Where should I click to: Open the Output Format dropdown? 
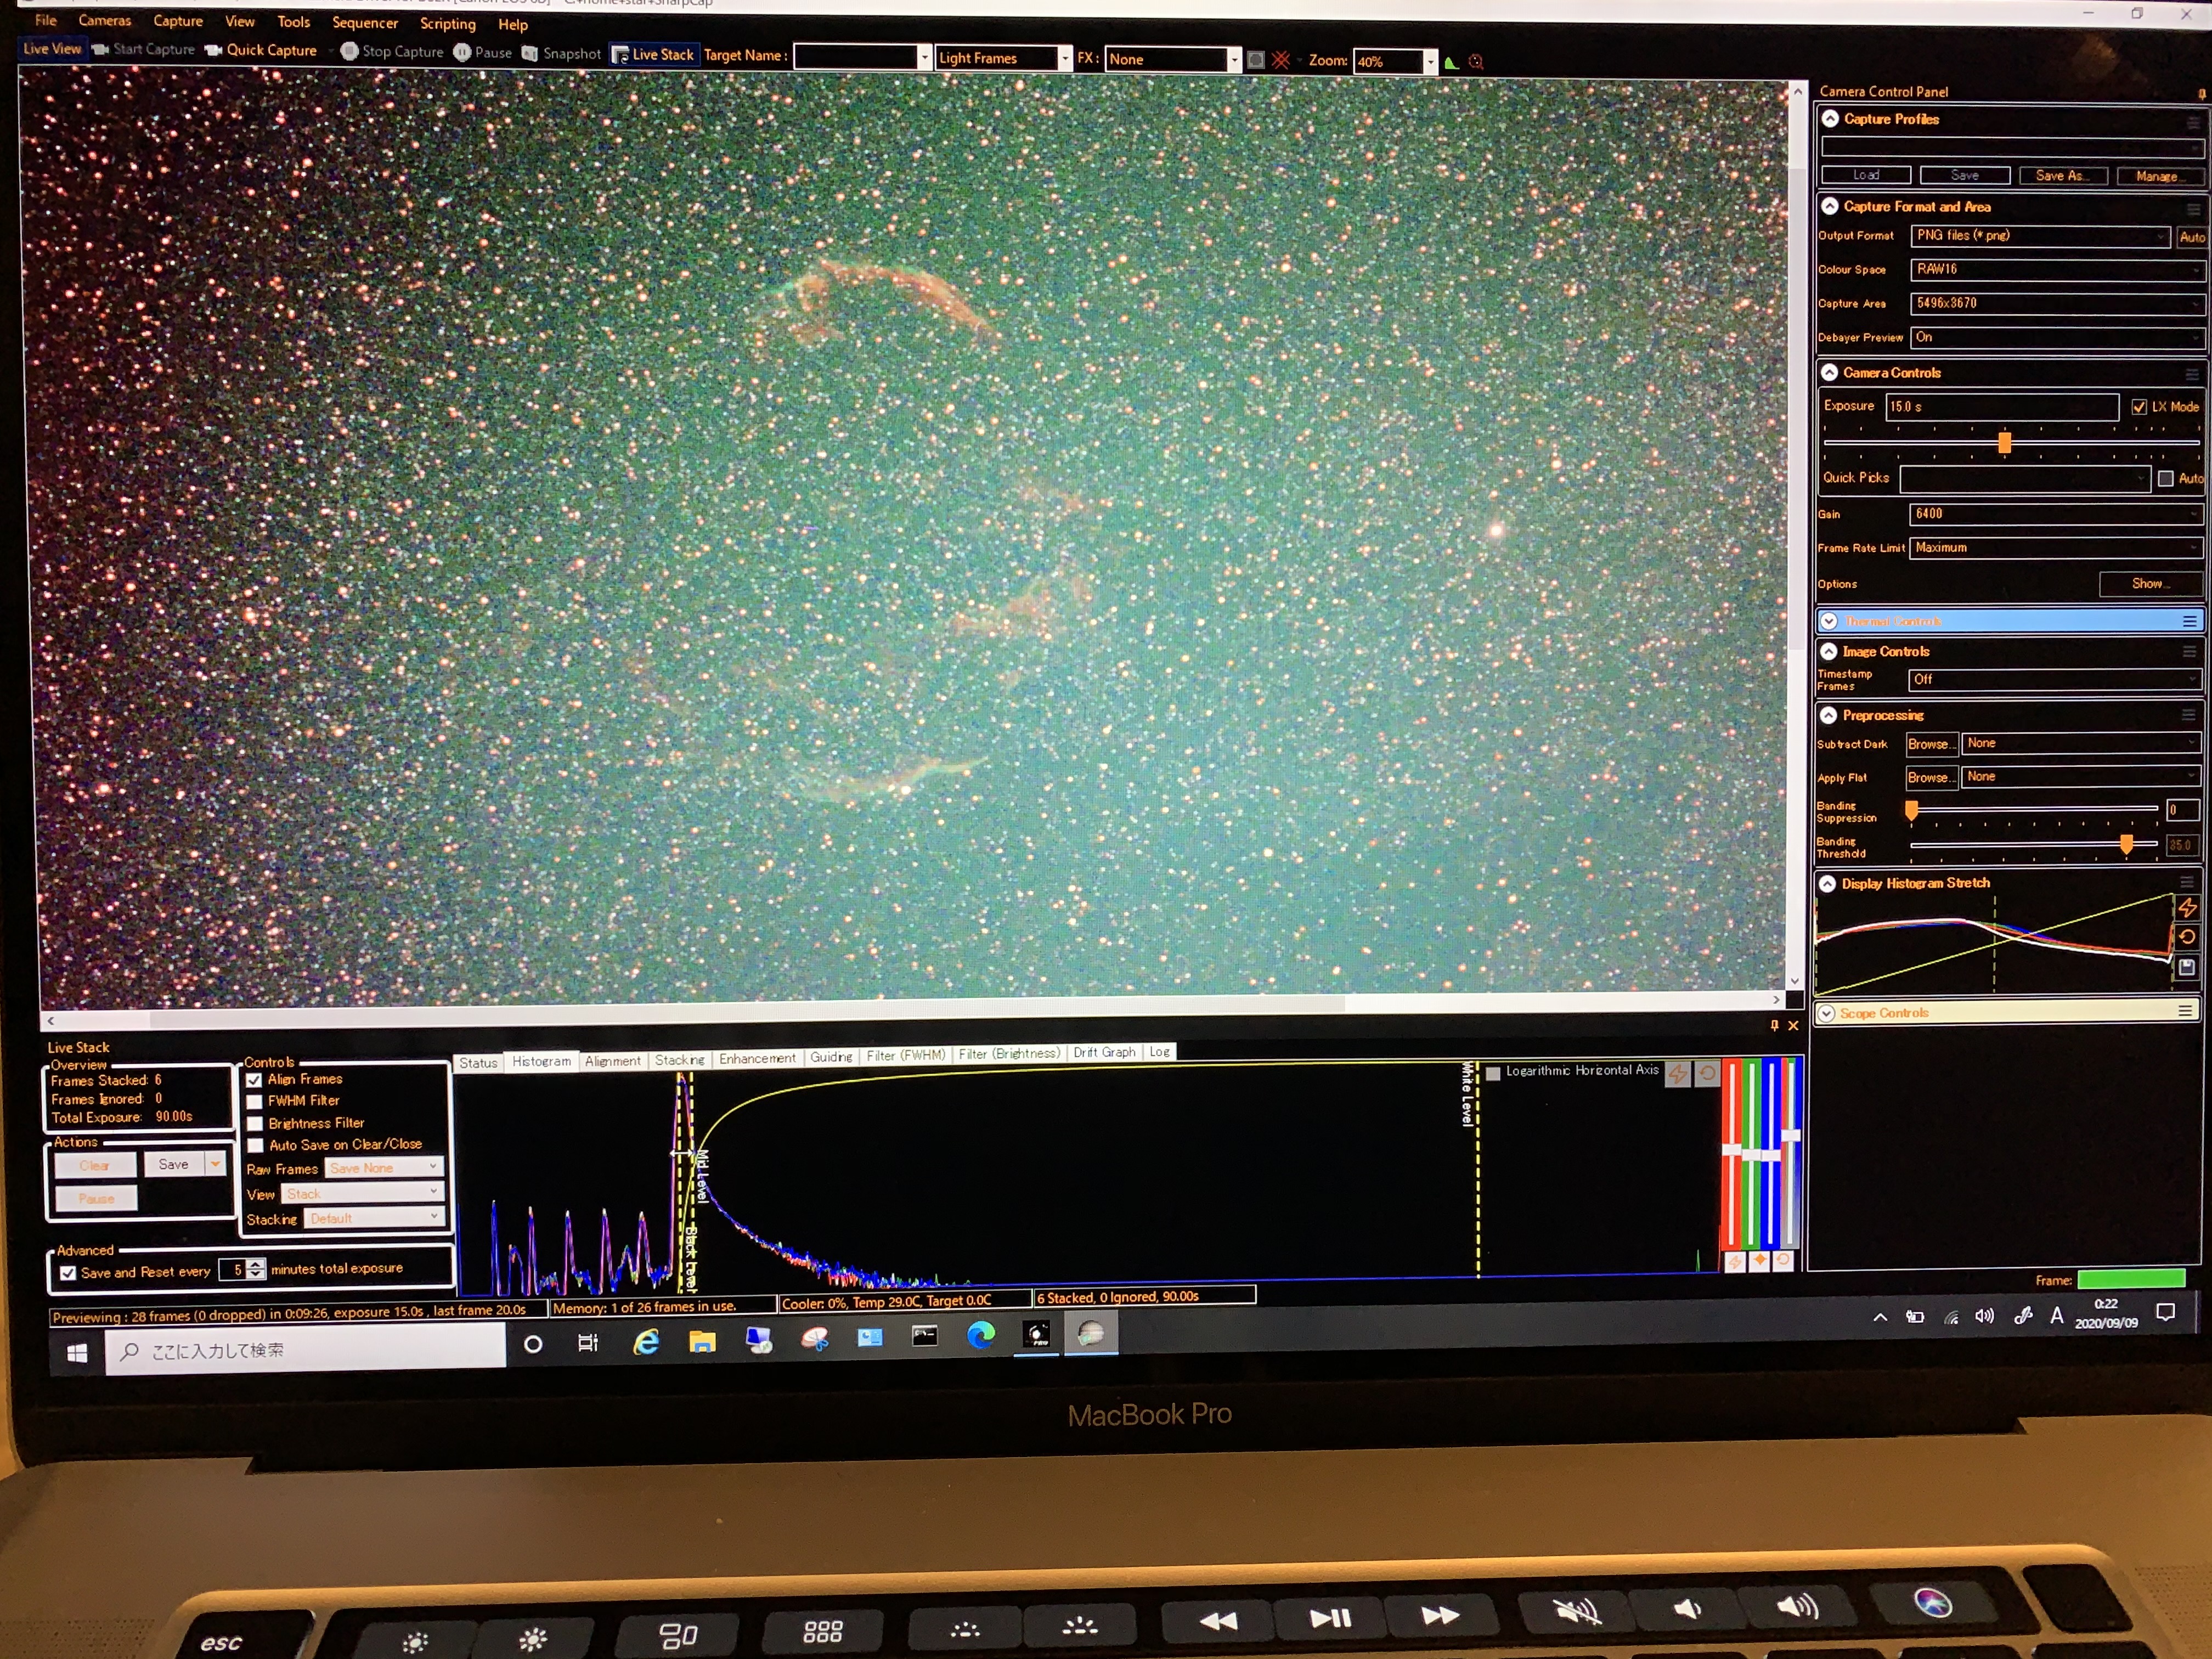(x=2040, y=236)
